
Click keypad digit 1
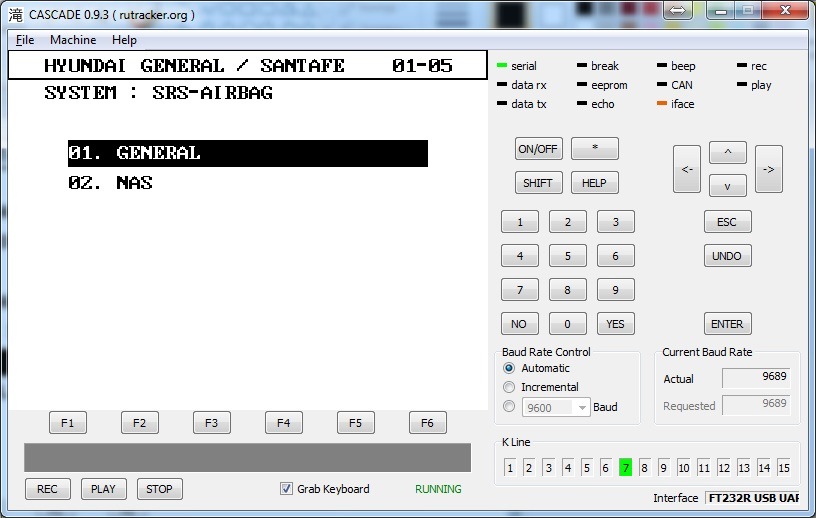(x=520, y=222)
